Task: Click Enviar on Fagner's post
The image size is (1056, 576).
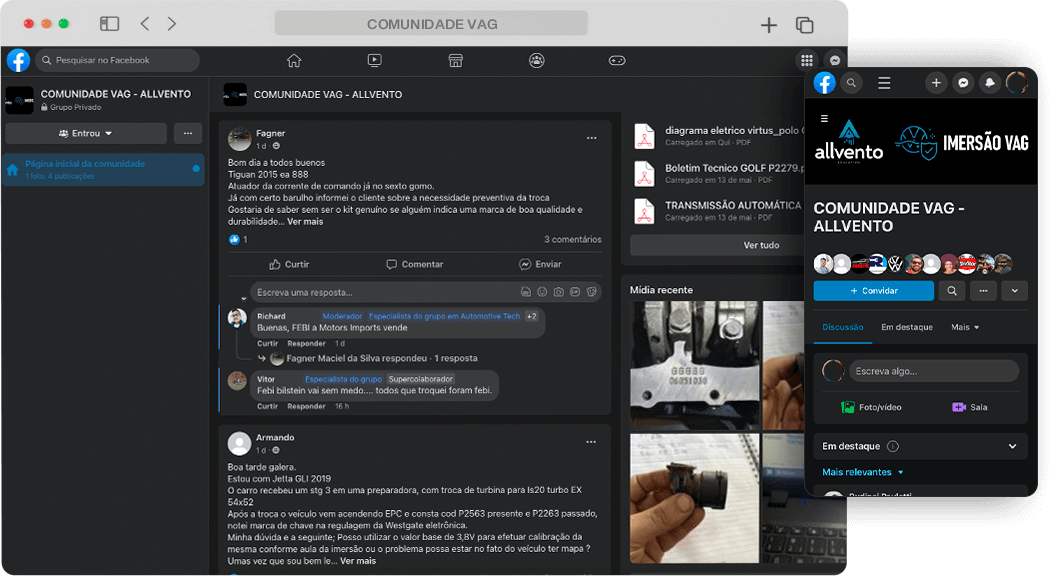Action: [540, 264]
